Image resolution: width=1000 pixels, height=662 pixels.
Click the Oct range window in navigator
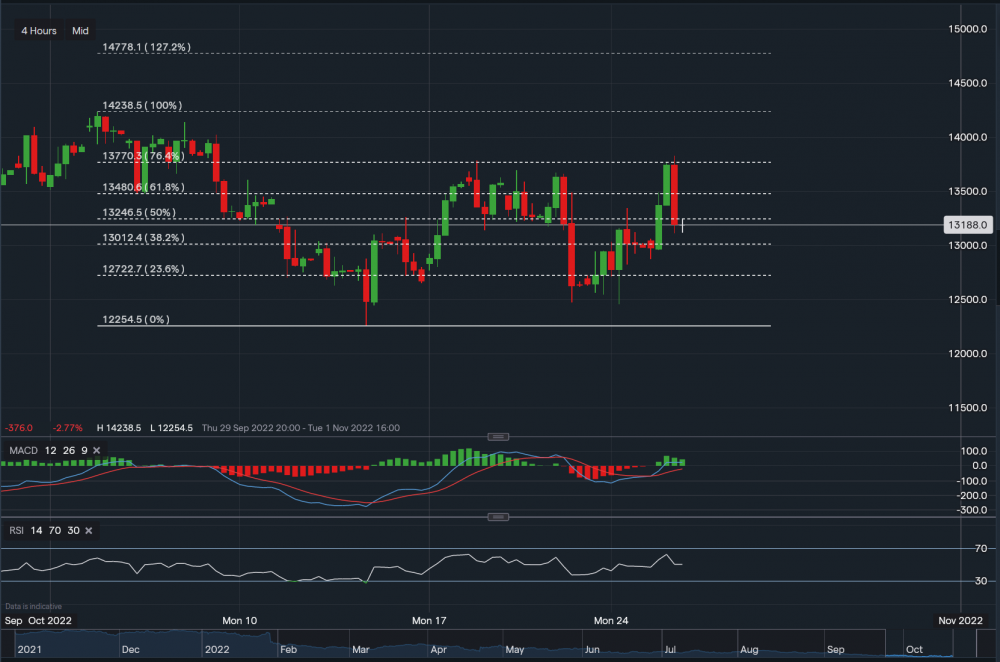coord(912,649)
